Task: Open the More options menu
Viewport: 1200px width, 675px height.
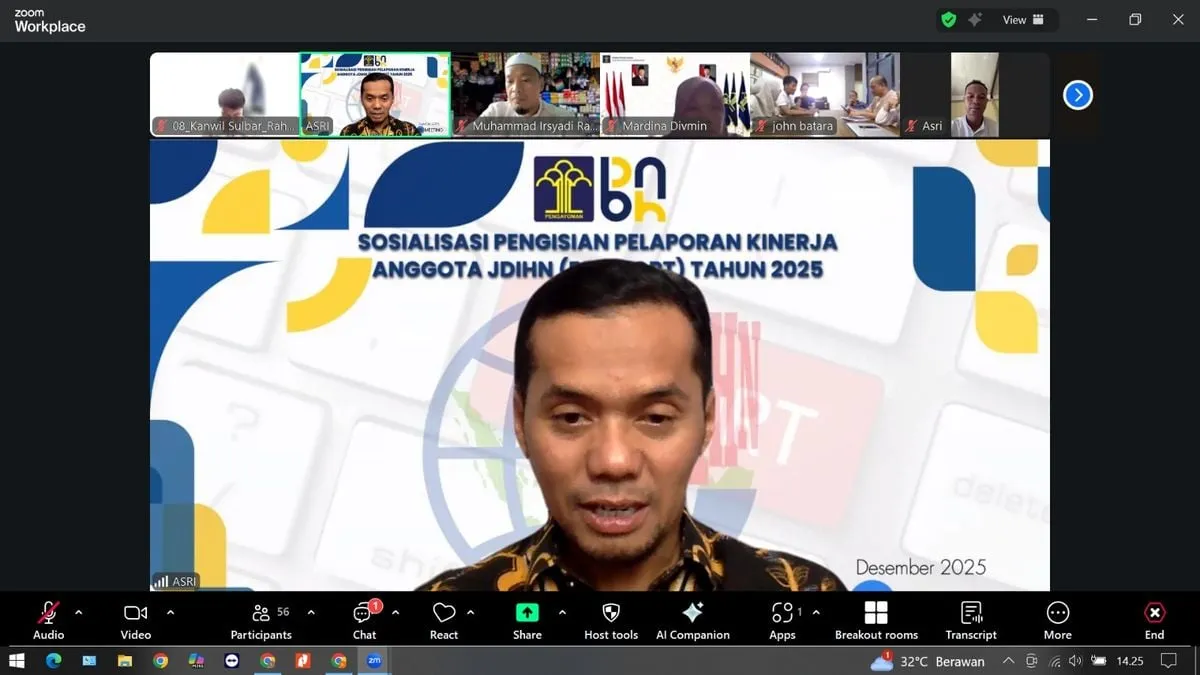Action: (x=1058, y=620)
